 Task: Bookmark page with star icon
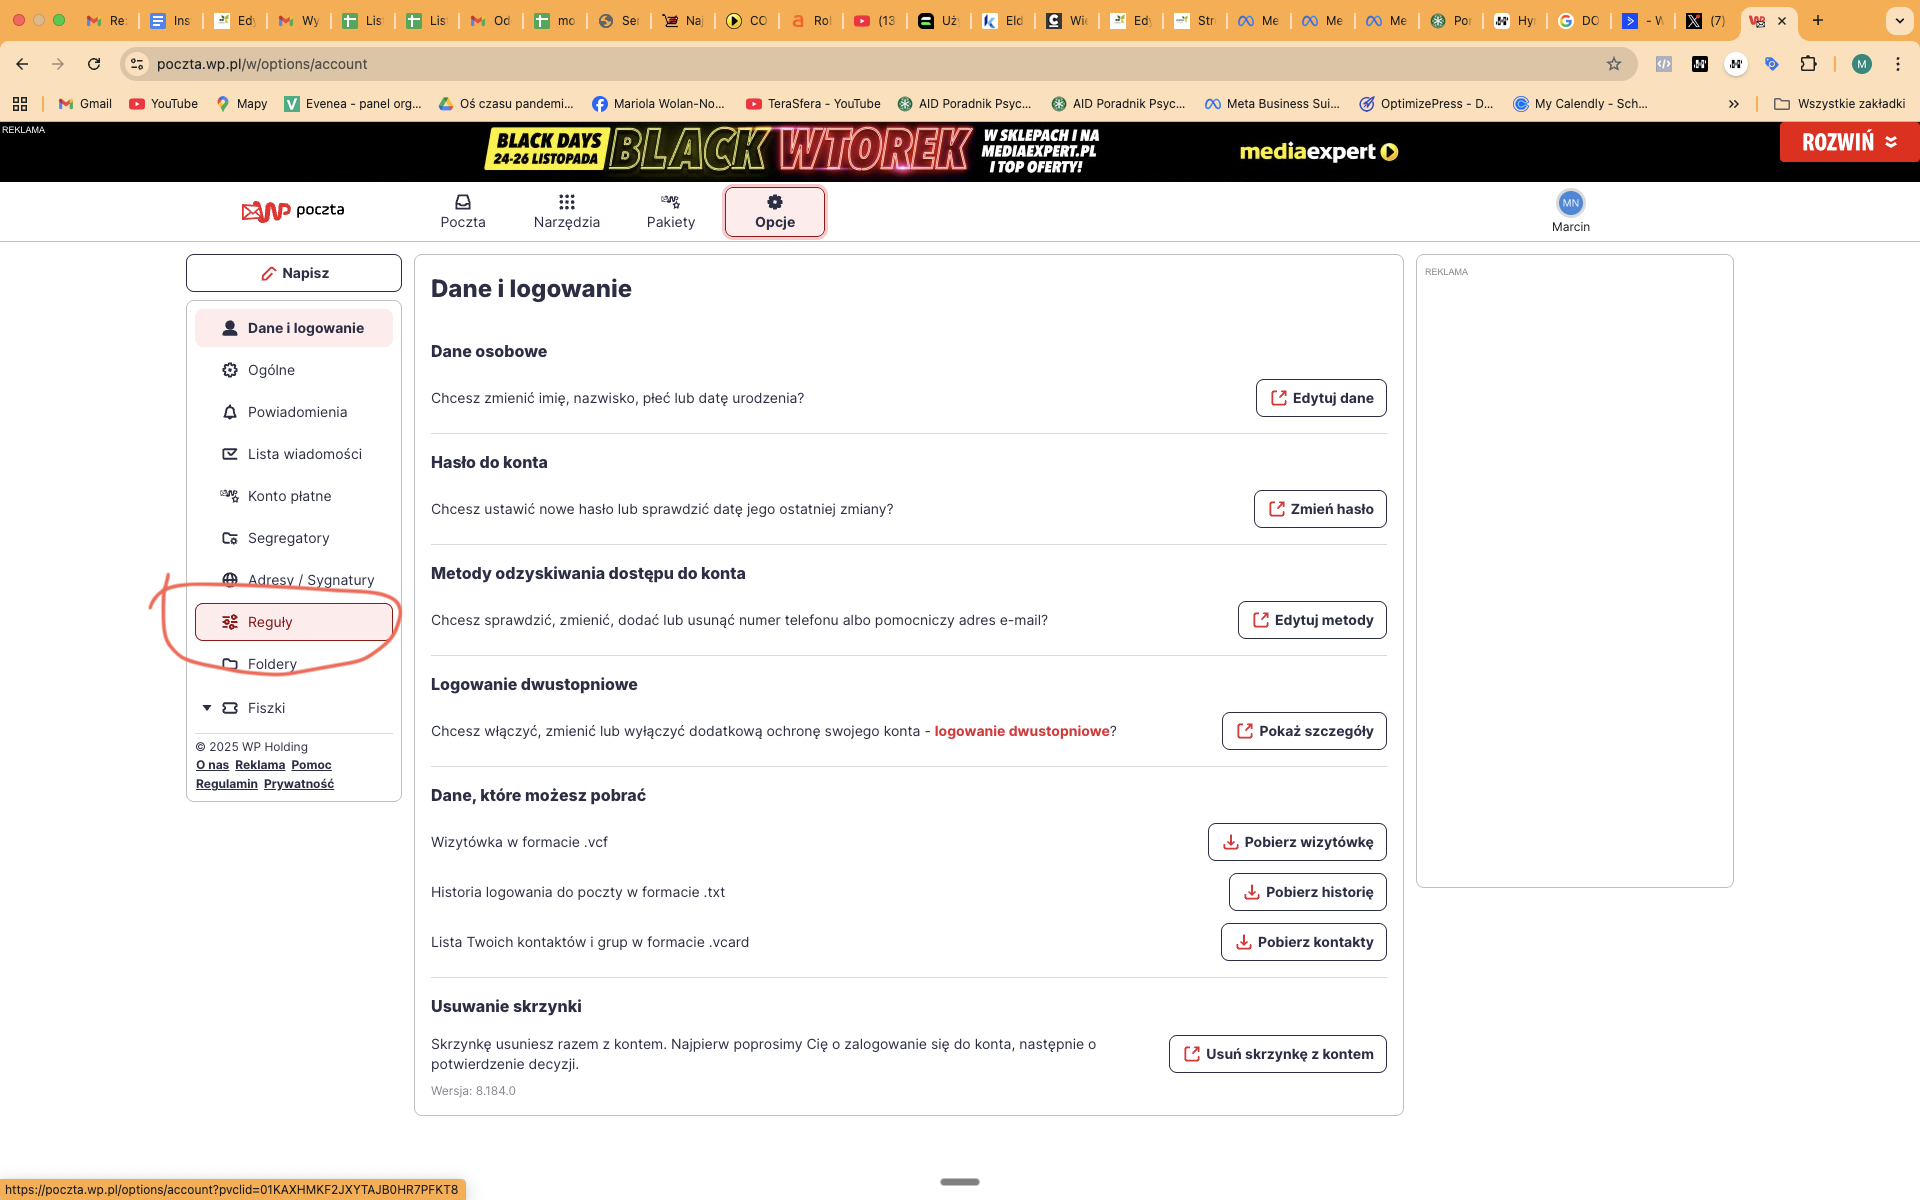point(1613,64)
